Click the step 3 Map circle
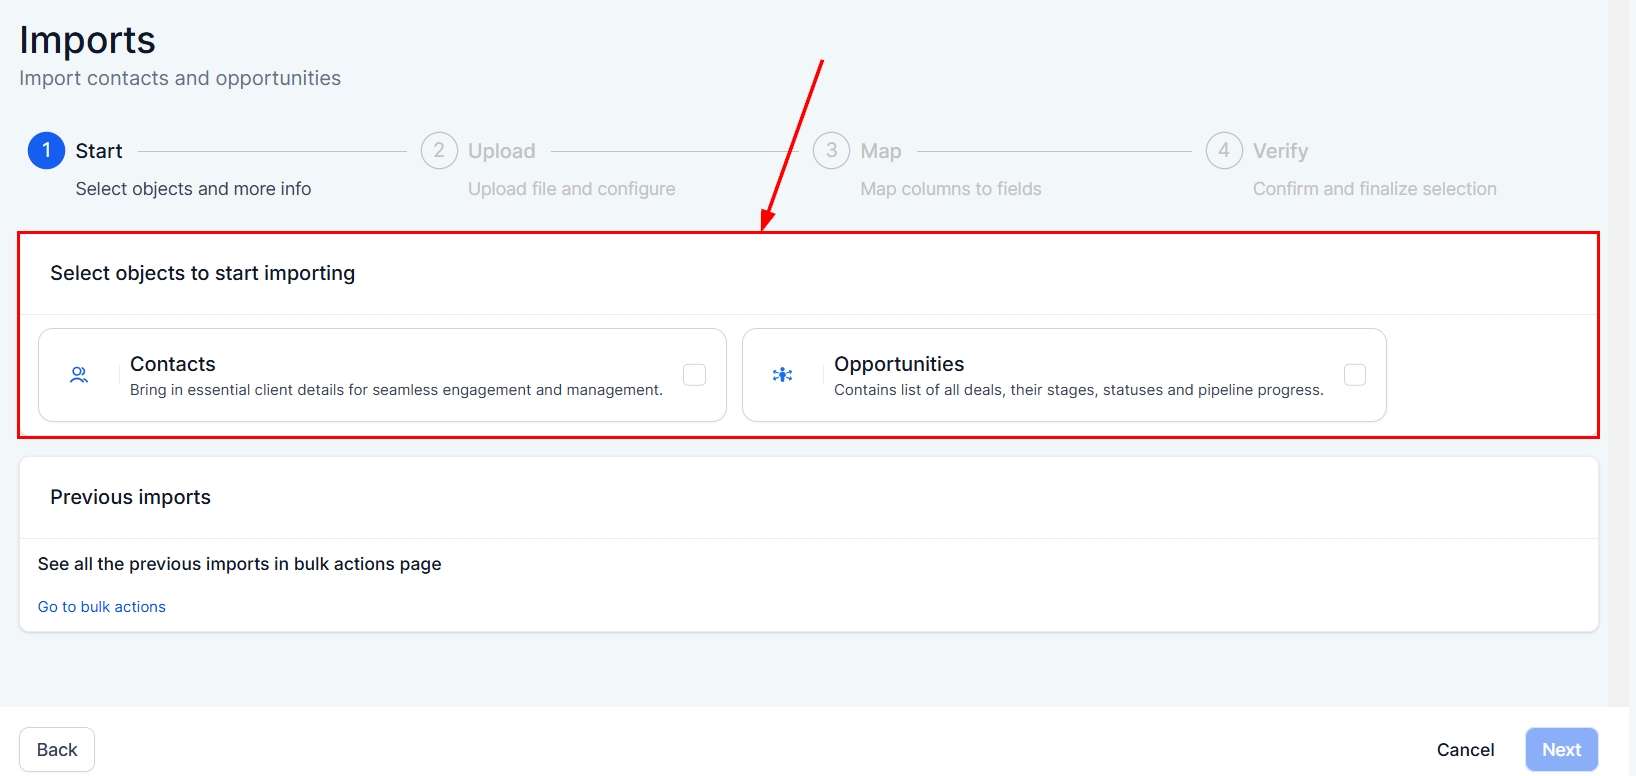Screen dimensions: 1636x776 (831, 151)
